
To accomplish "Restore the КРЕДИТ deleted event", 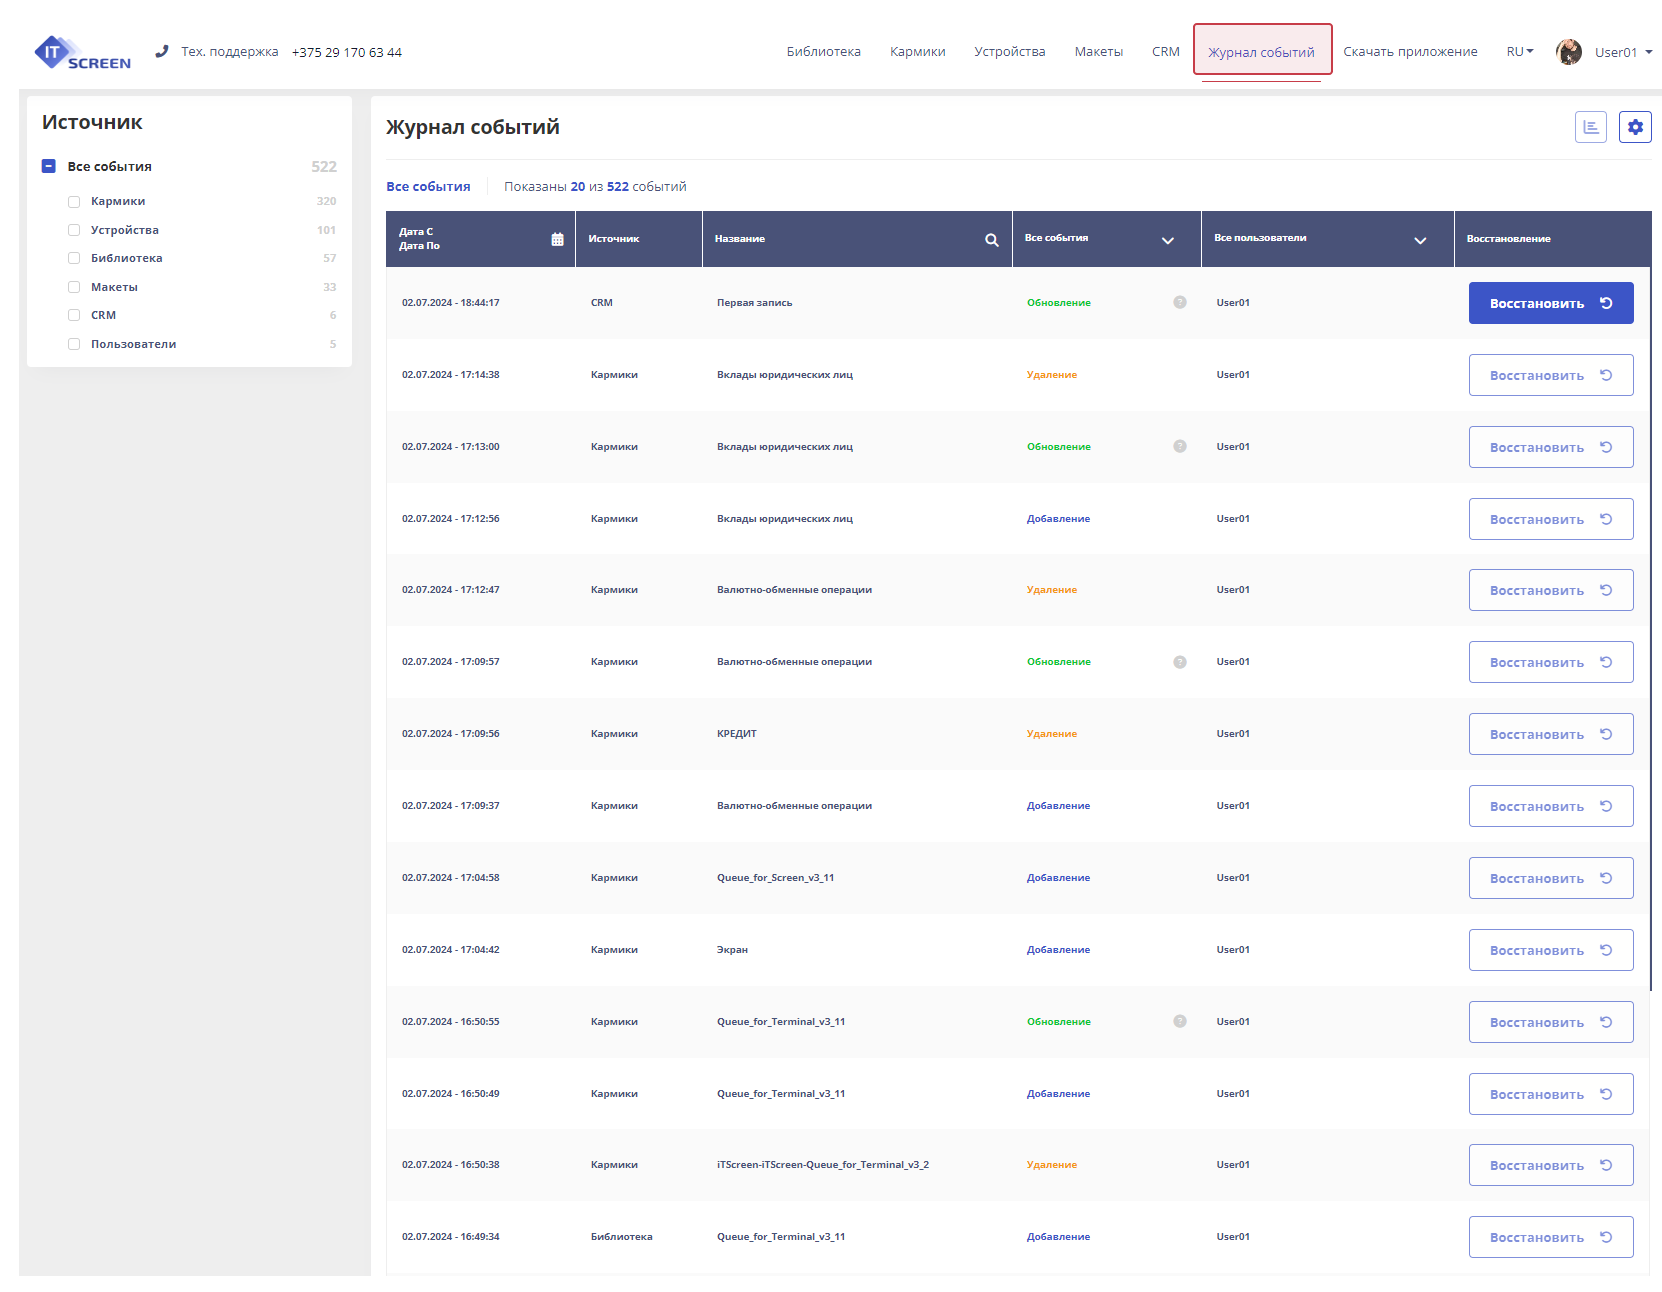I will coord(1551,734).
